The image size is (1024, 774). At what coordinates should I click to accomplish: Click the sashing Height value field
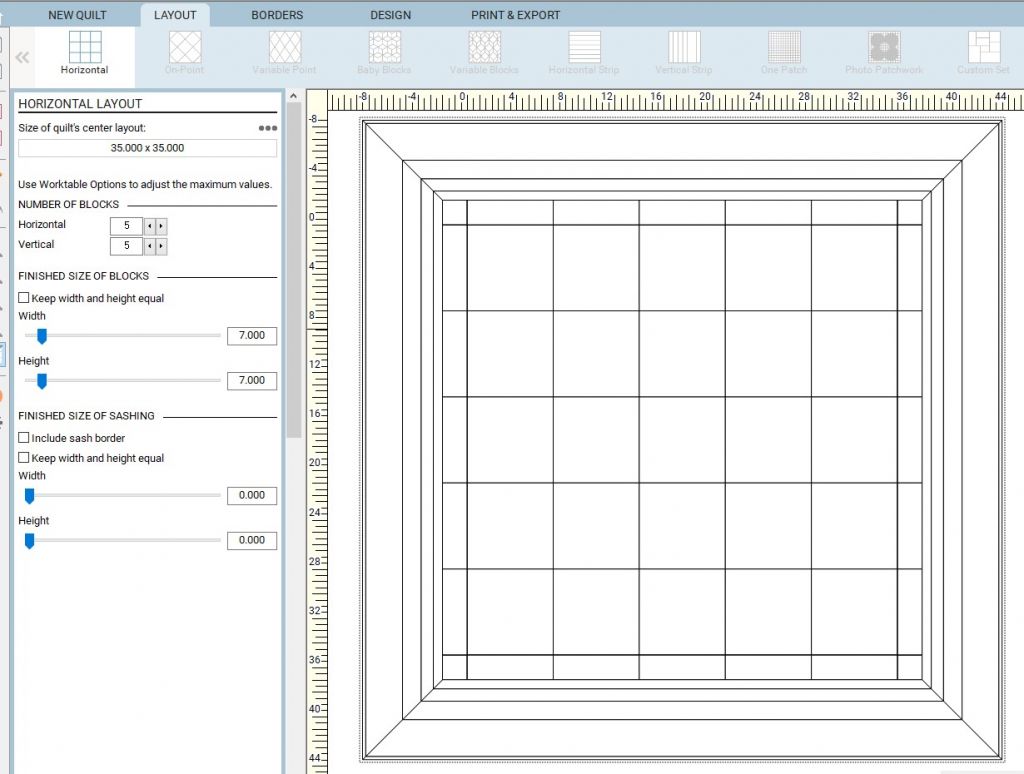coord(252,541)
